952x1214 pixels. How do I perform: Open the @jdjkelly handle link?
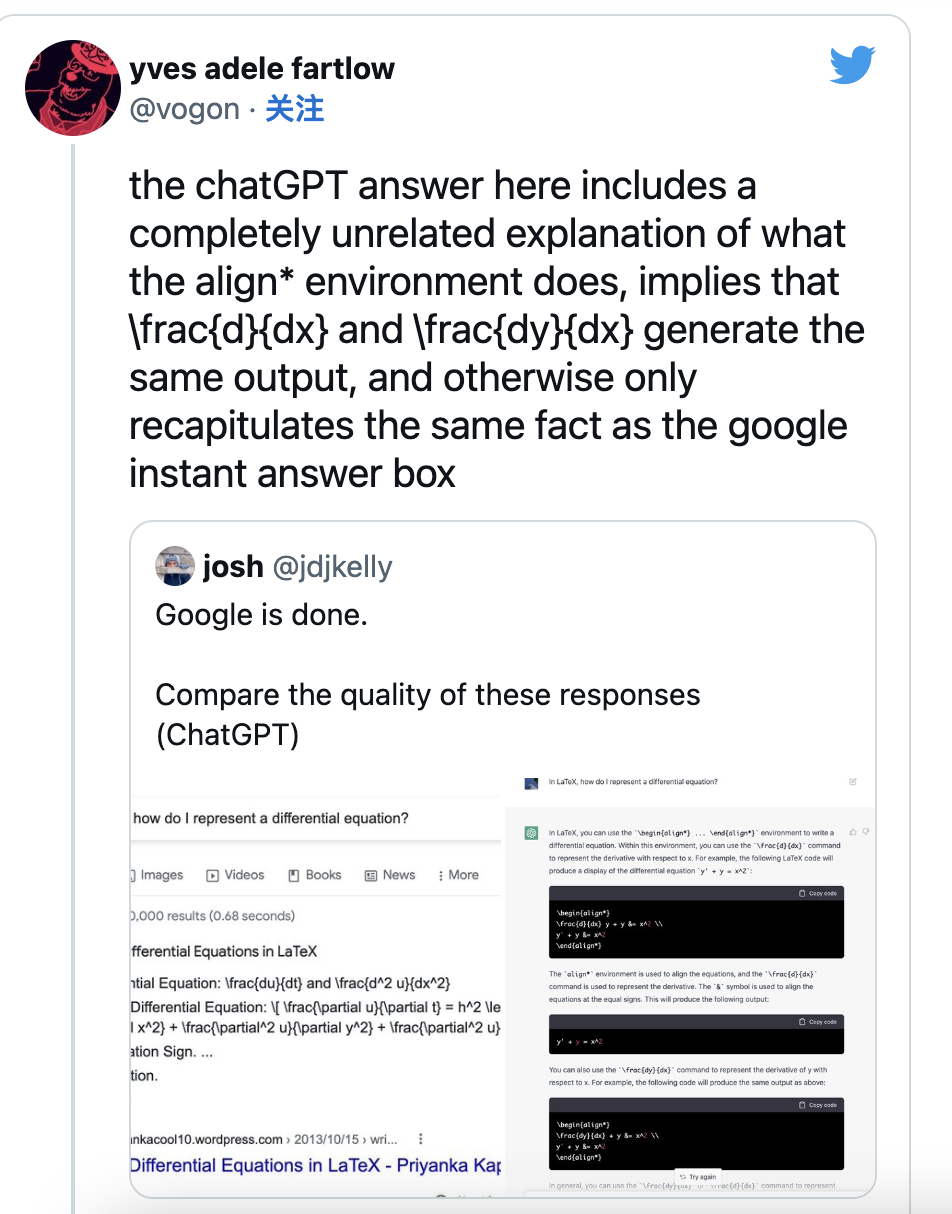pyautogui.click(x=333, y=567)
